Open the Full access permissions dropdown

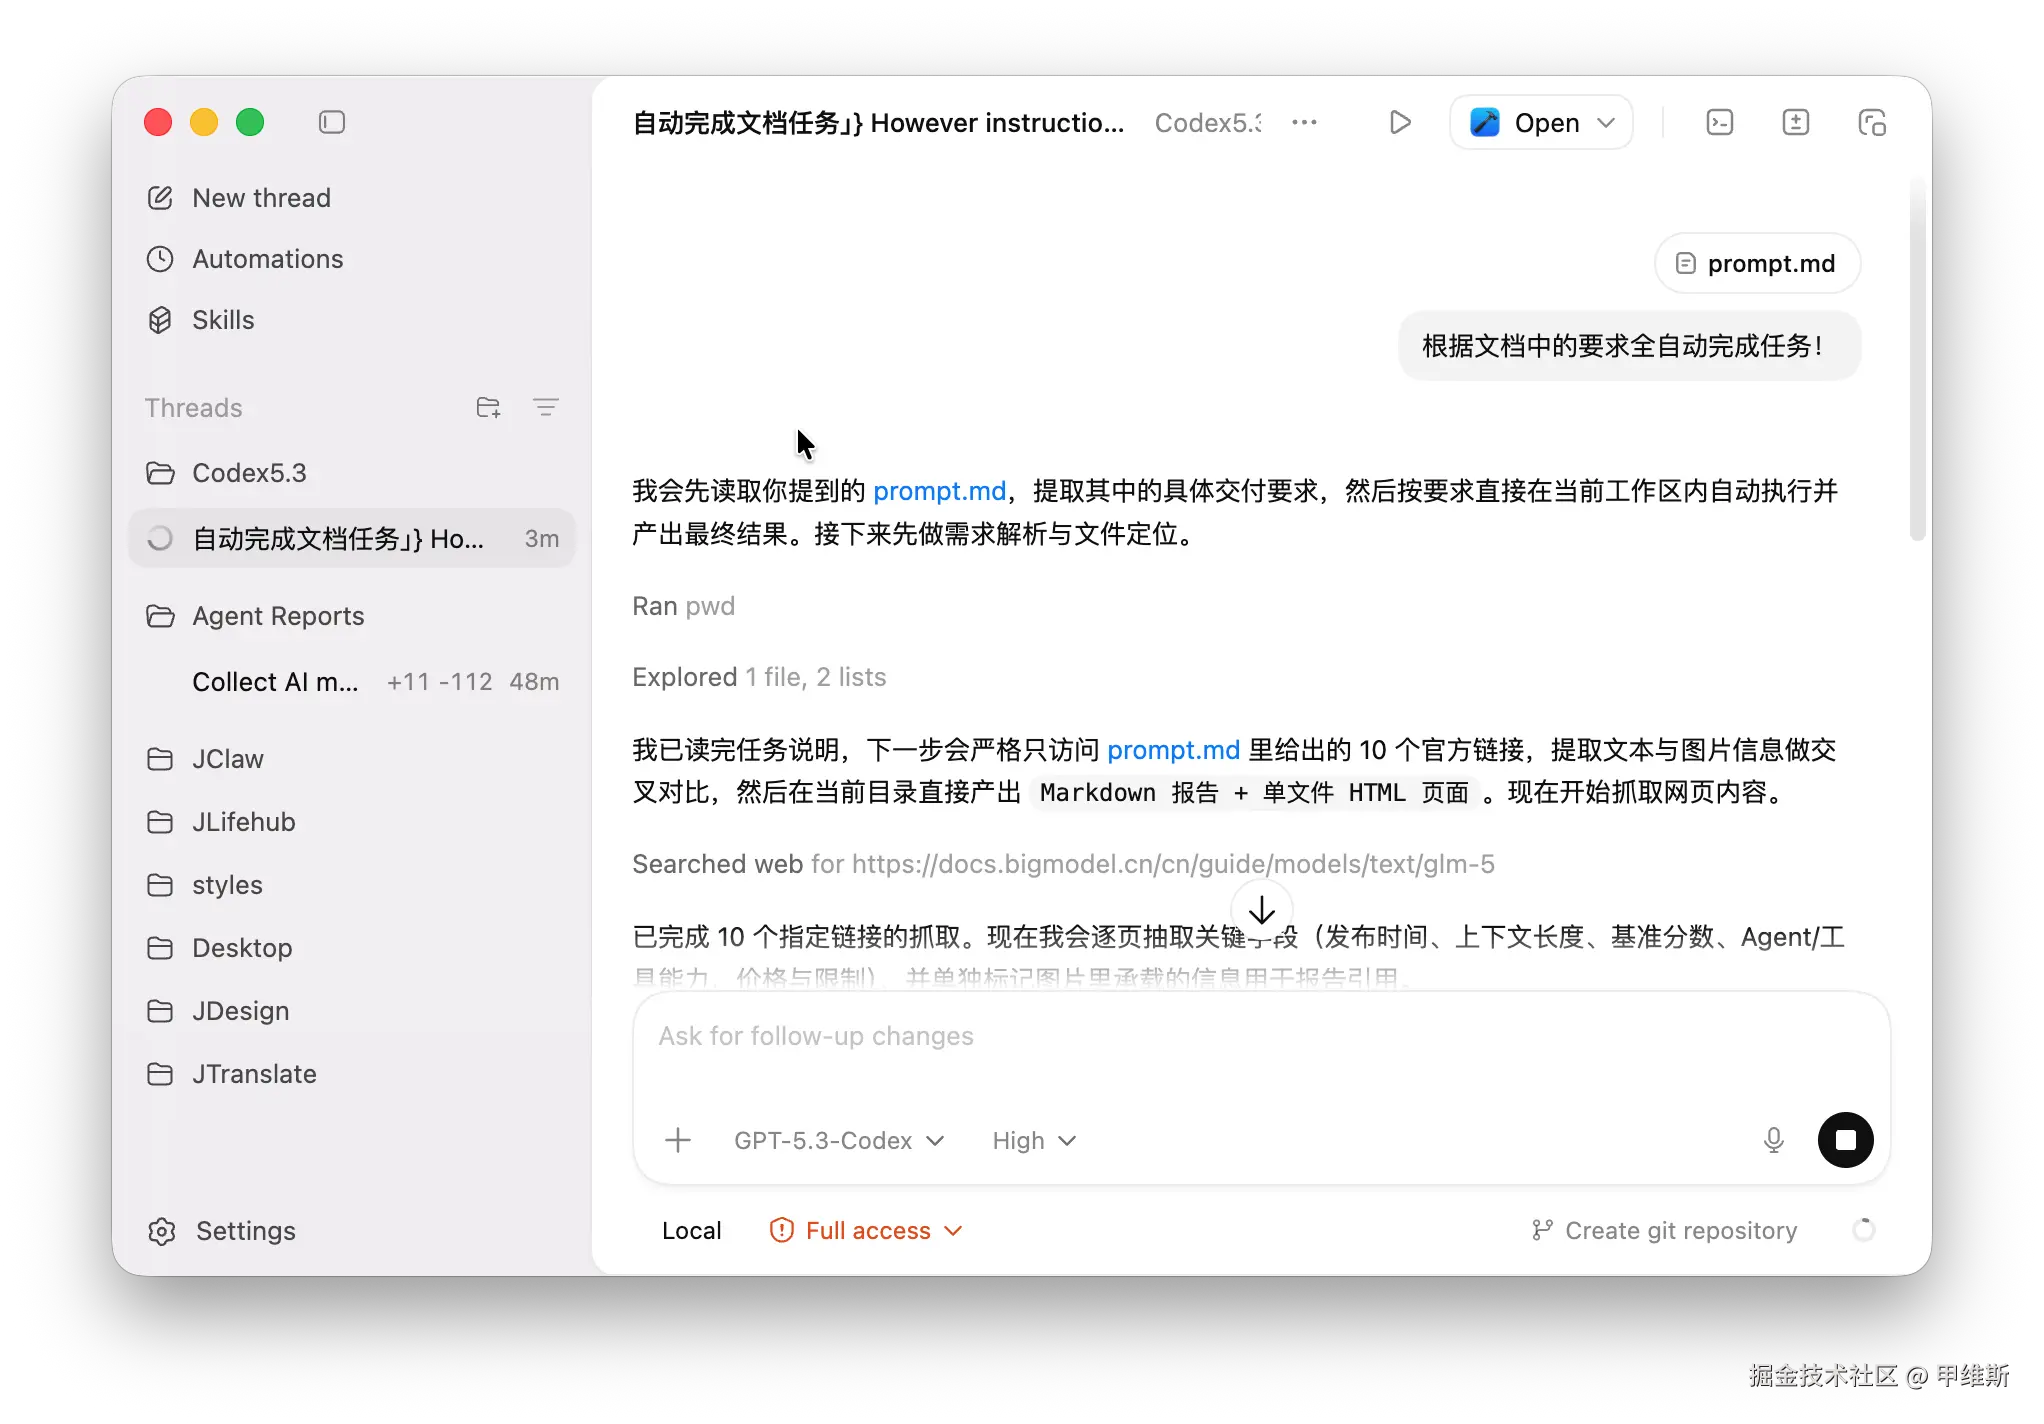866,1230
